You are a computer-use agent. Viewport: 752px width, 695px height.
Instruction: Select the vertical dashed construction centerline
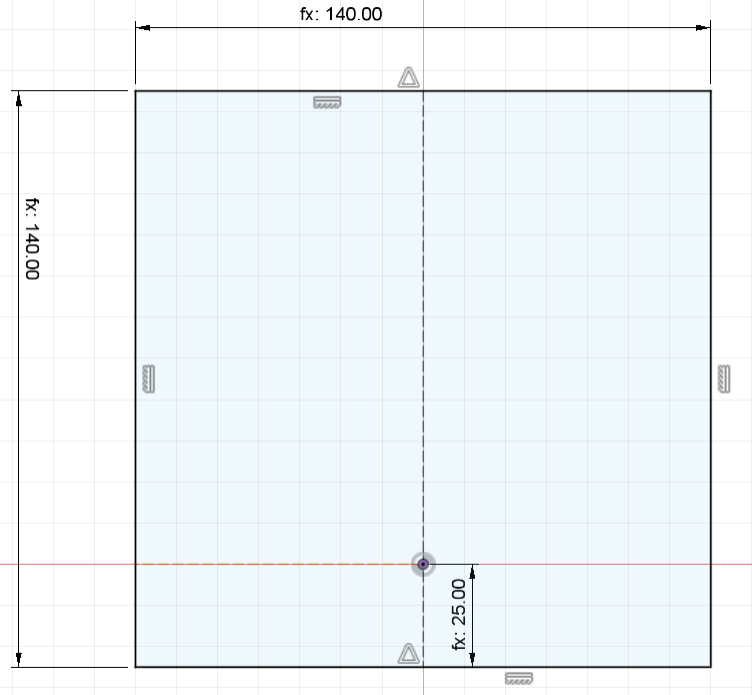click(423, 300)
